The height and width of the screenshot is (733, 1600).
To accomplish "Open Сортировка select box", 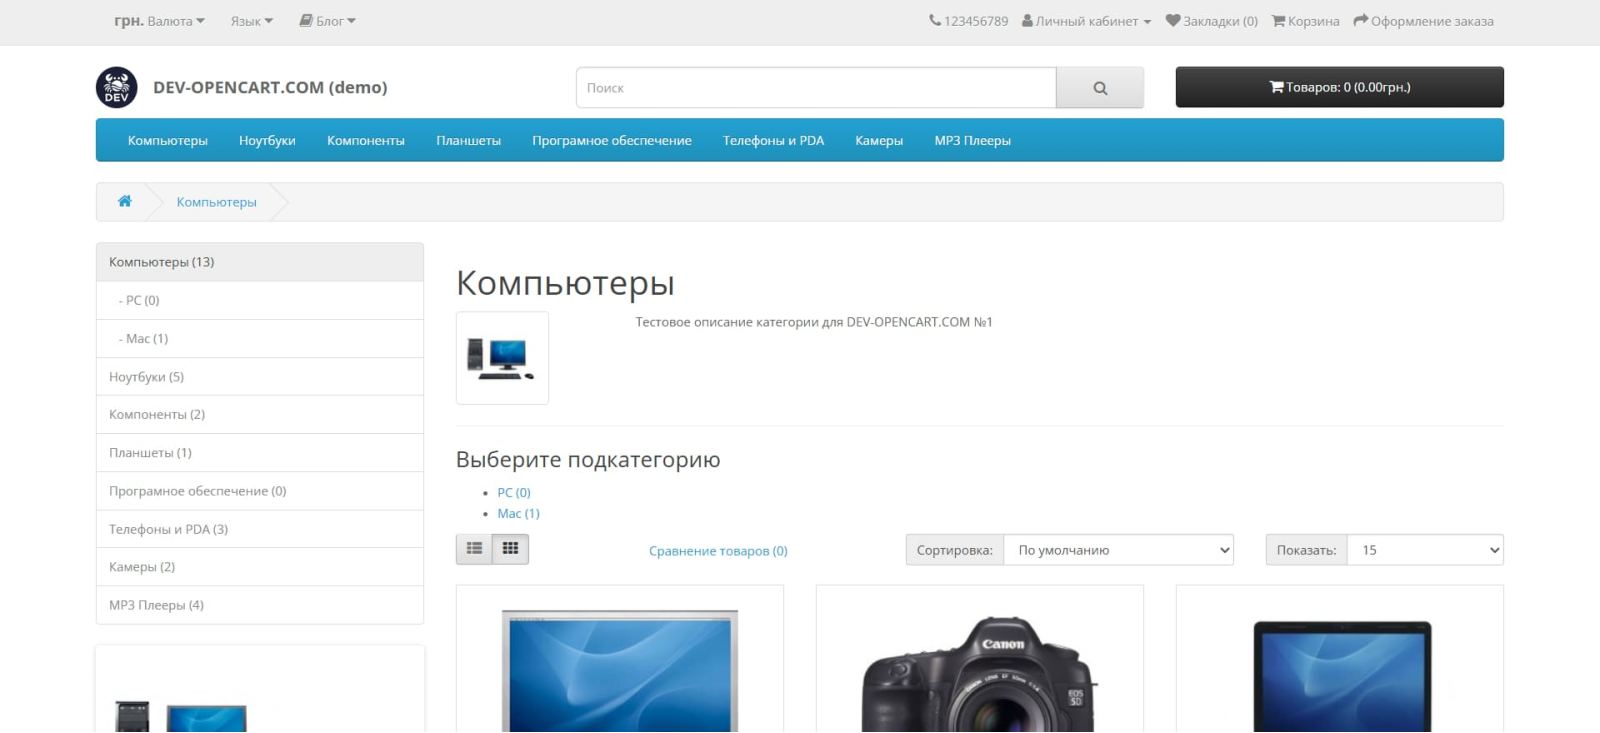I will (x=1118, y=550).
